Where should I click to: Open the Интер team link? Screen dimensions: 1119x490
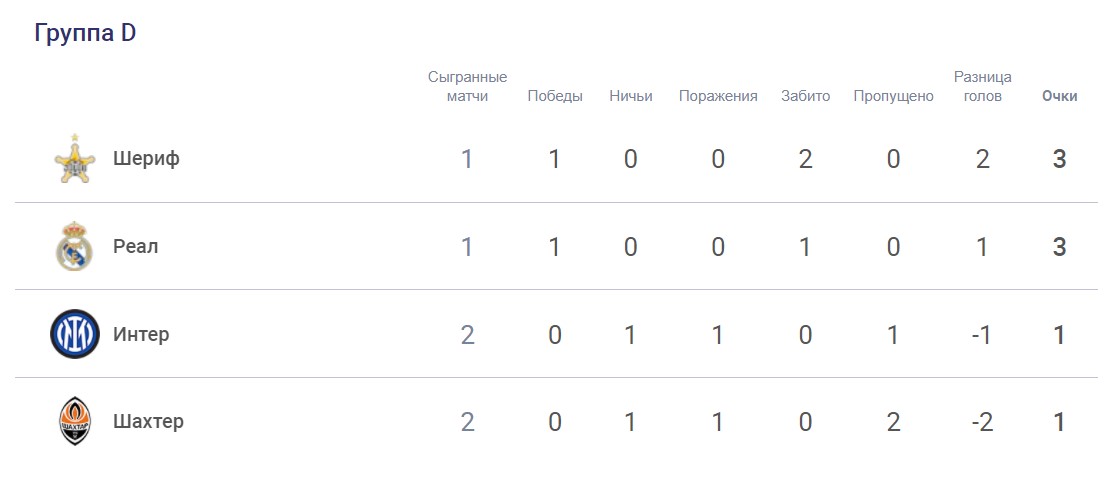pyautogui.click(x=141, y=334)
